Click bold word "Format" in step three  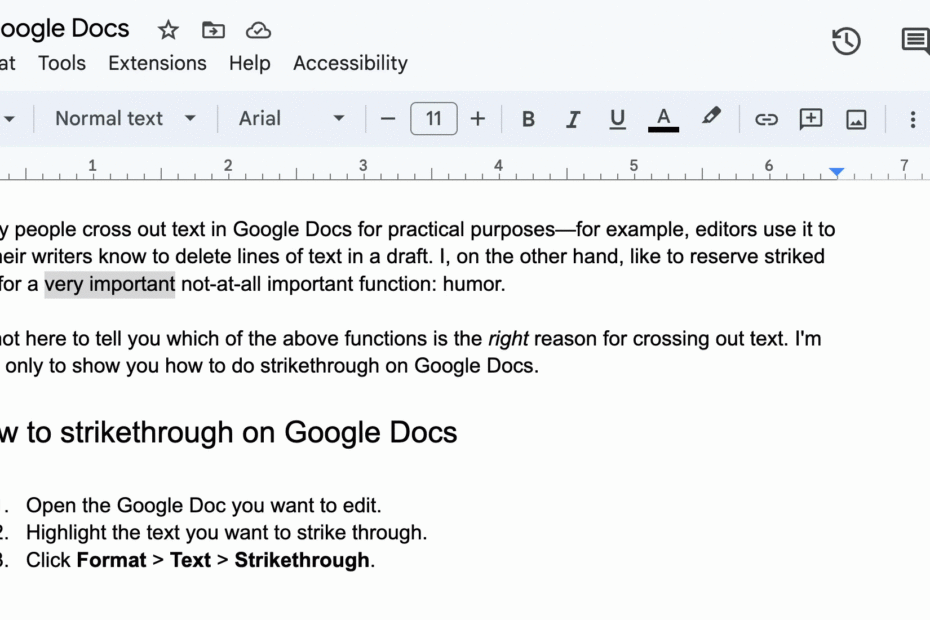112,560
